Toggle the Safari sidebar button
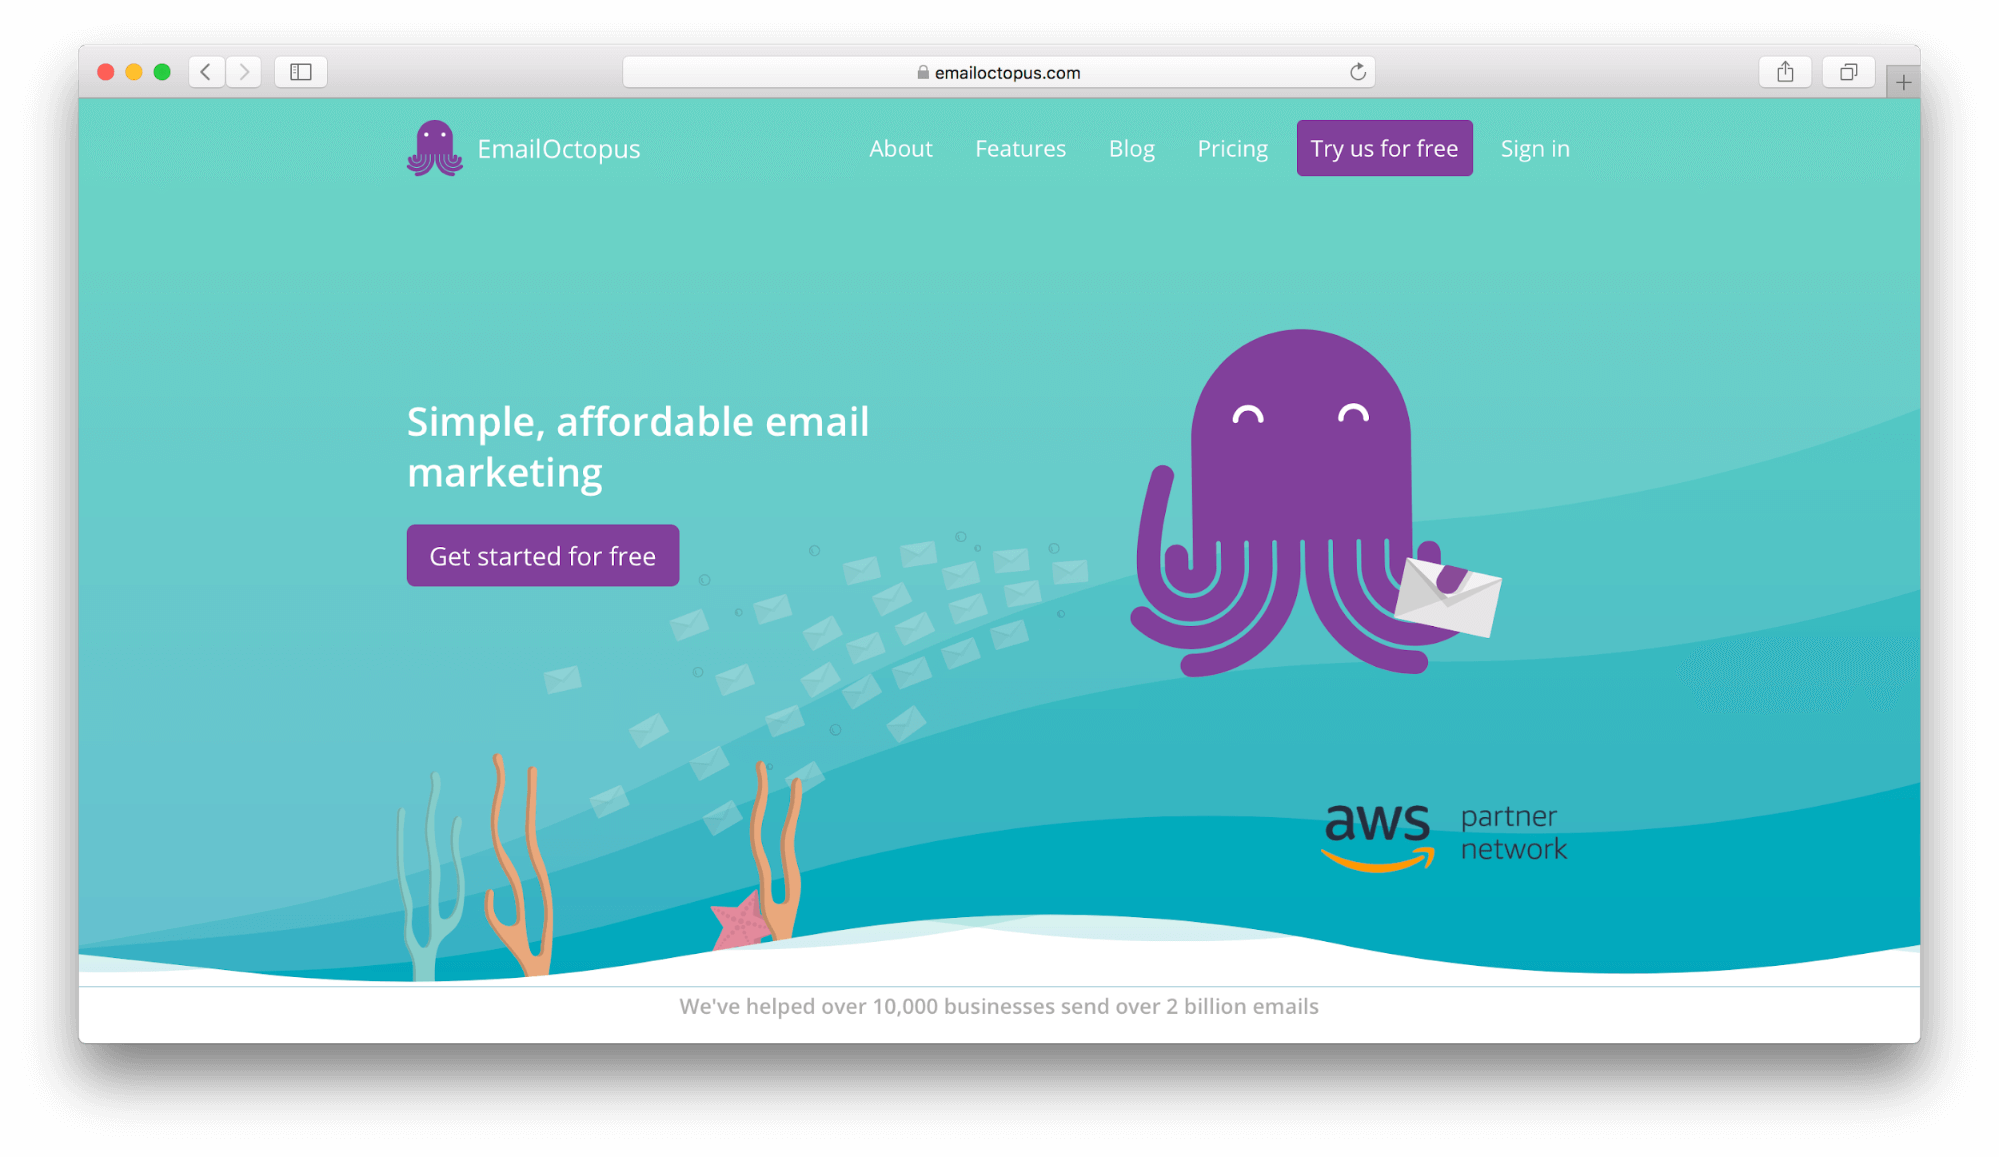 coord(301,72)
